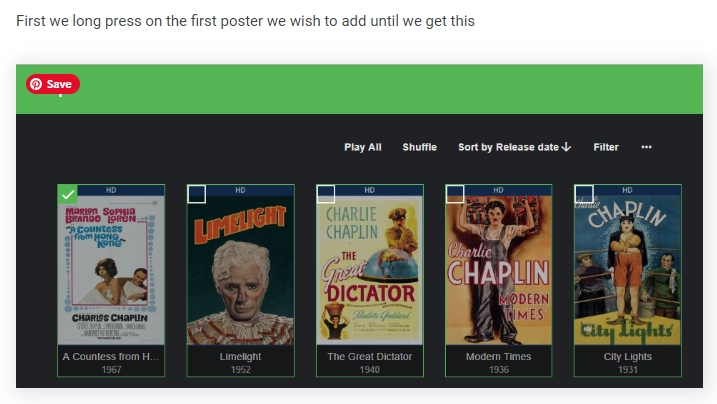Uncheck A Countess from Hong Kong checkbox
Image resolution: width=717 pixels, height=404 pixels.
click(x=68, y=194)
